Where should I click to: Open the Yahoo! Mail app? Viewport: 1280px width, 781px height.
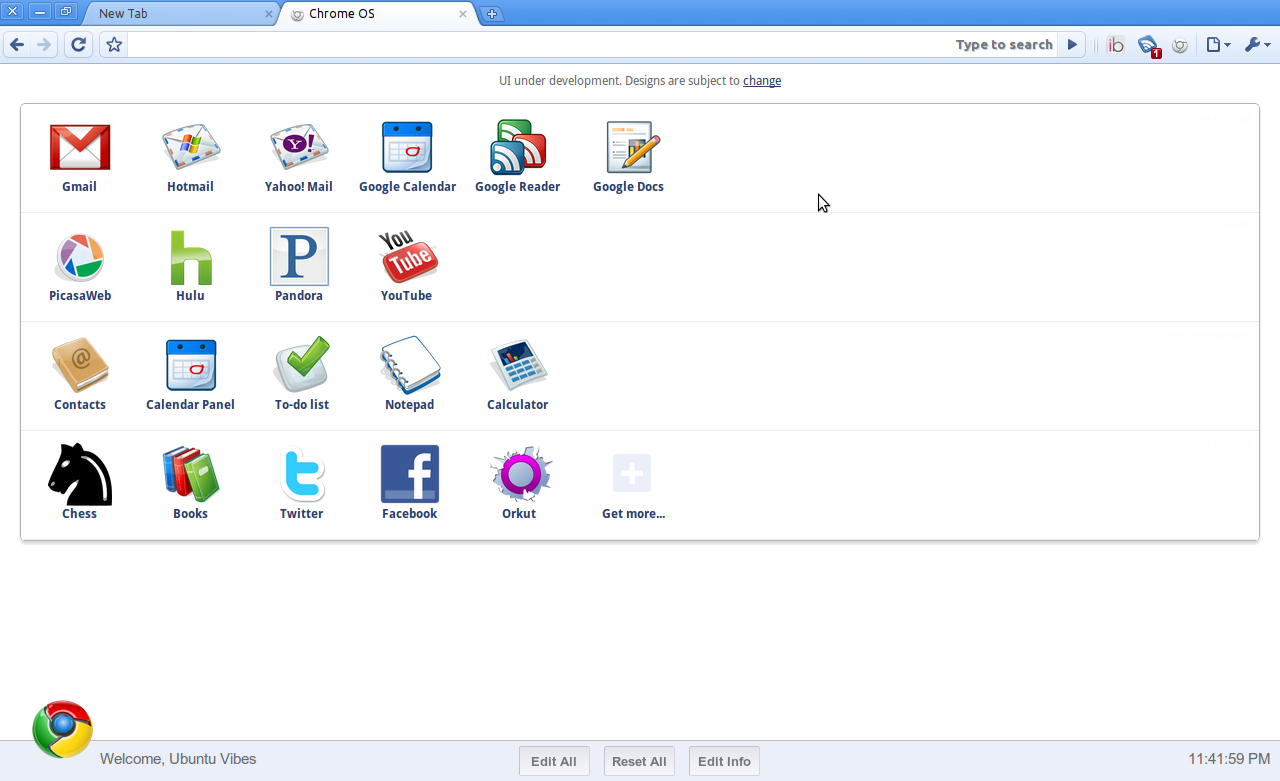click(299, 147)
